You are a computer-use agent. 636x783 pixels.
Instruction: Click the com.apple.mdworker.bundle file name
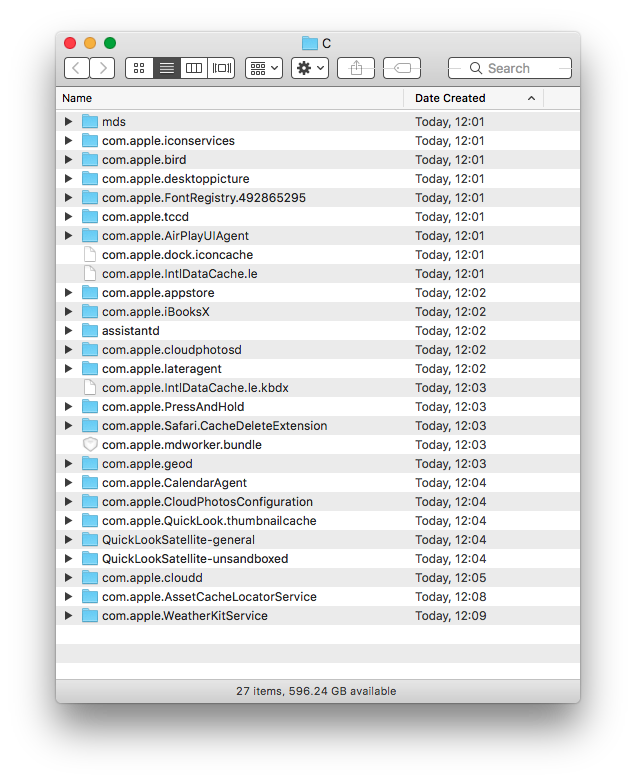pyautogui.click(x=182, y=444)
